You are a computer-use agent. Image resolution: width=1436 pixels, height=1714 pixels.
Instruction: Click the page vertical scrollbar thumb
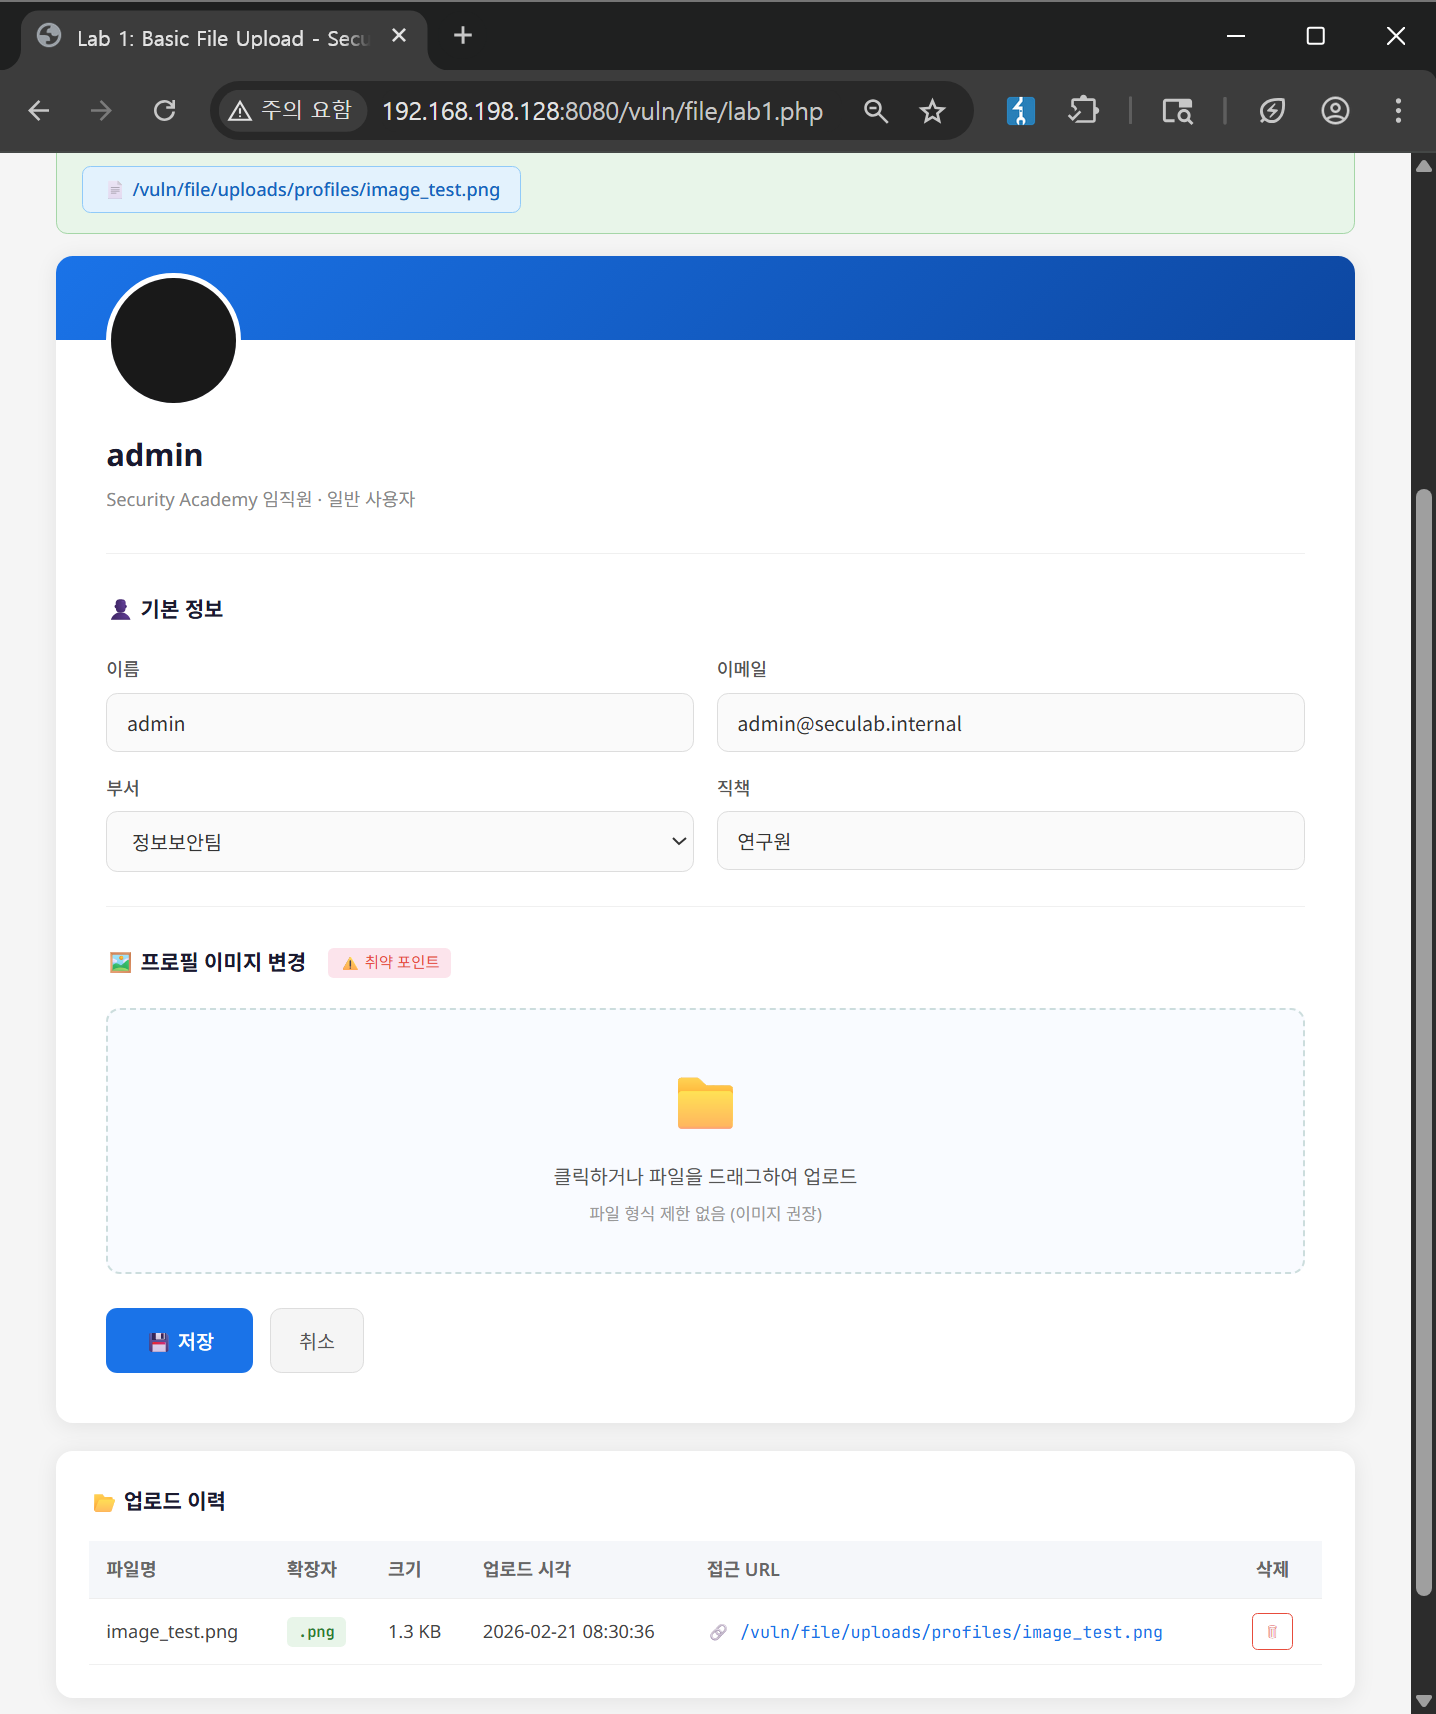coord(1423,1040)
